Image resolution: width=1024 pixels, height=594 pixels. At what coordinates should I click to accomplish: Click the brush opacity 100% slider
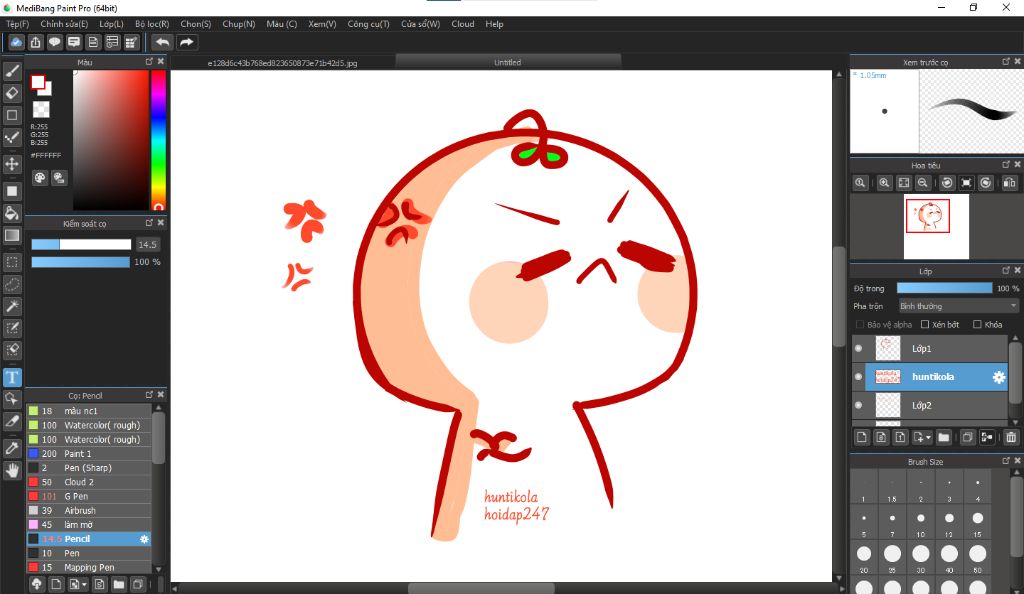[81, 262]
